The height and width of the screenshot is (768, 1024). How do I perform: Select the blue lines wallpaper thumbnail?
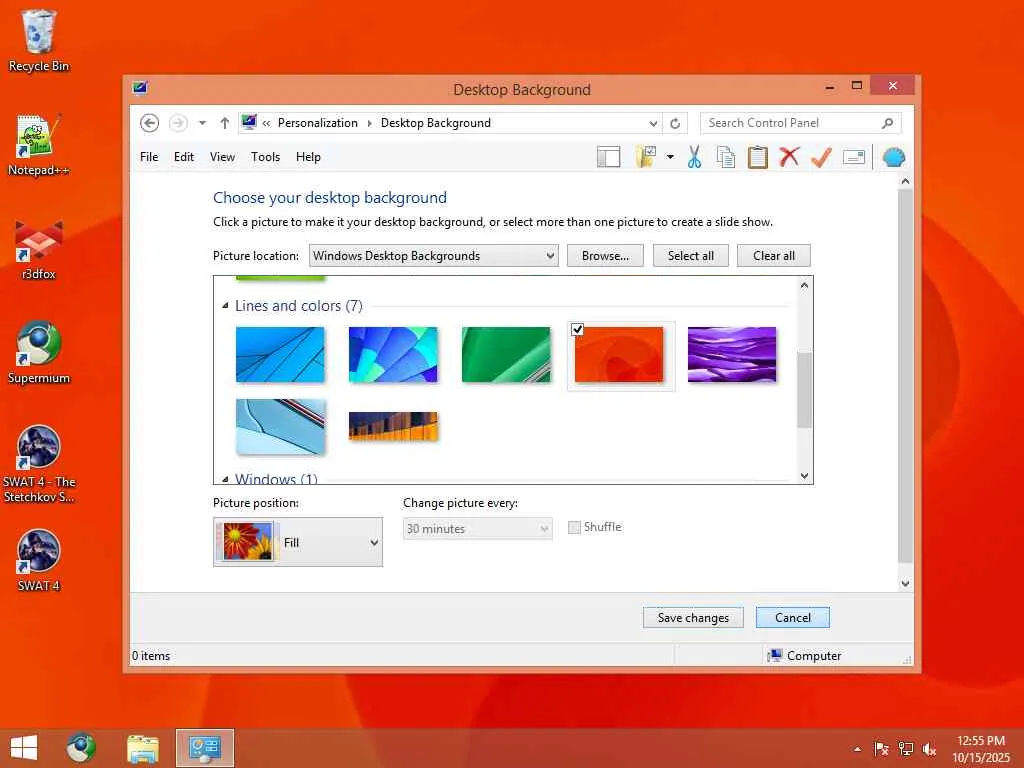[280, 355]
